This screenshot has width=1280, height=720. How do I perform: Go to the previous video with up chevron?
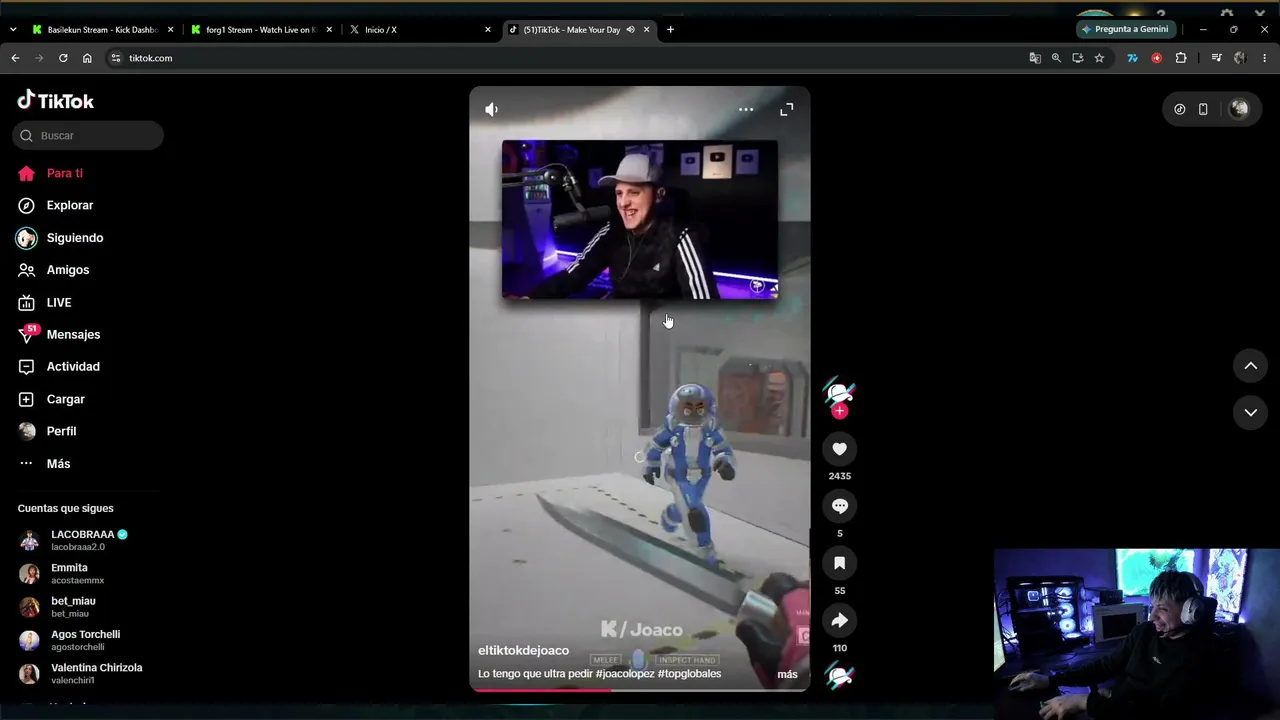pos(1250,366)
